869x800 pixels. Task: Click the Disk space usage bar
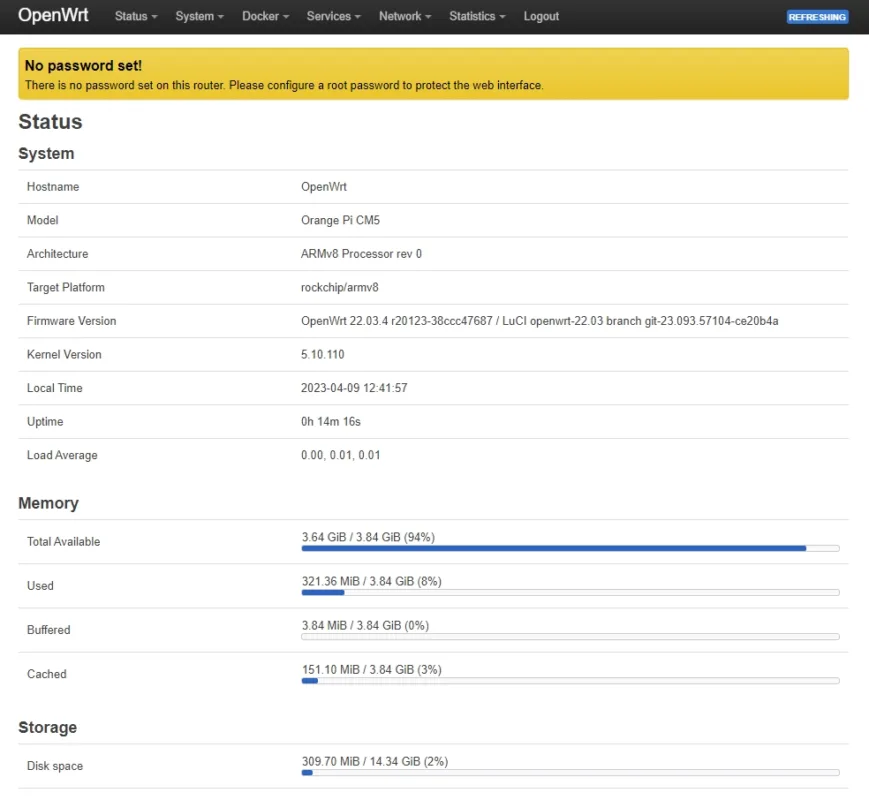(x=570, y=773)
